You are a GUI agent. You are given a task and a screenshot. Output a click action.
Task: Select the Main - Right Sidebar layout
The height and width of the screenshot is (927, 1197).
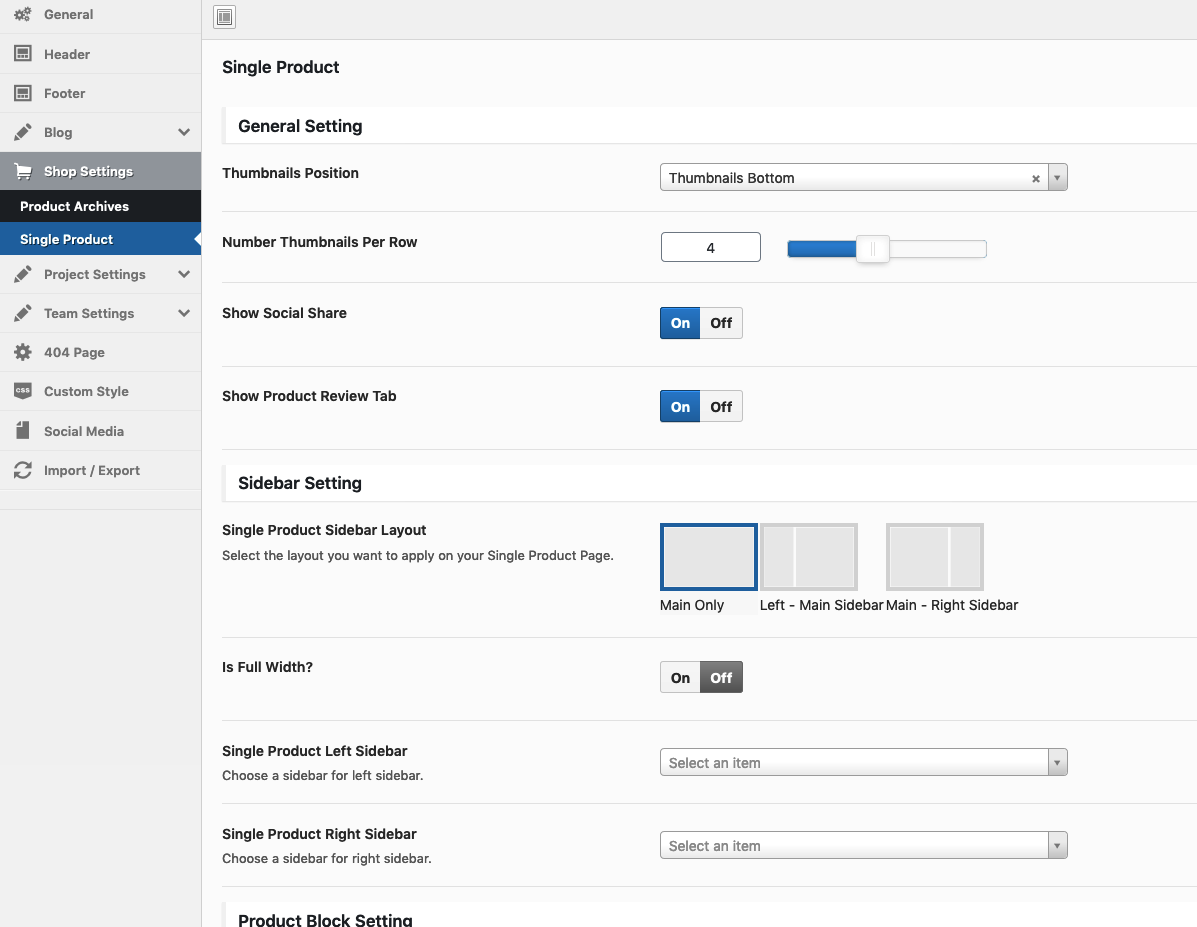[935, 557]
